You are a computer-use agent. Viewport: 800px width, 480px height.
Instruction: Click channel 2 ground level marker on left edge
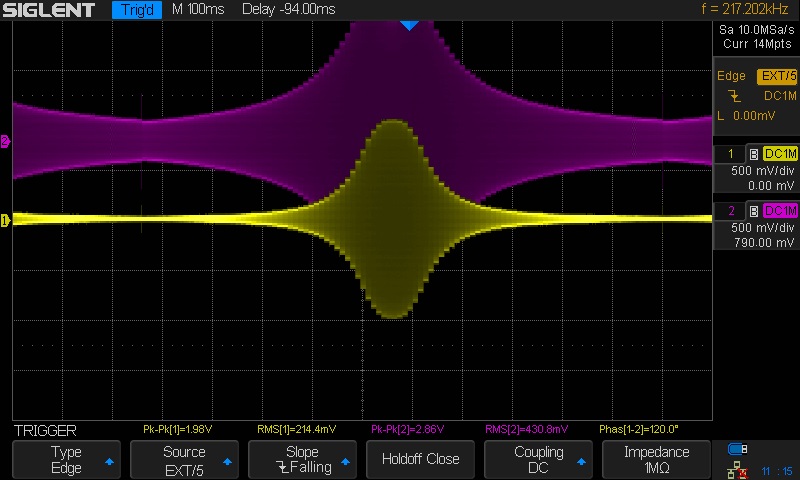5,142
